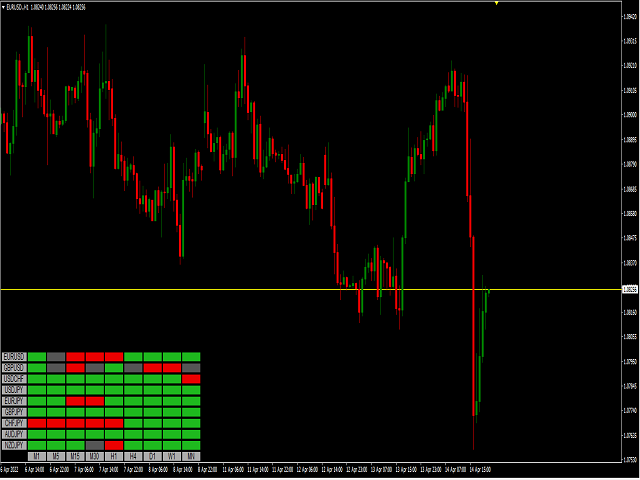Click the red NZDJPY H1 signal cell
The width and height of the screenshot is (640, 480).
(114, 445)
